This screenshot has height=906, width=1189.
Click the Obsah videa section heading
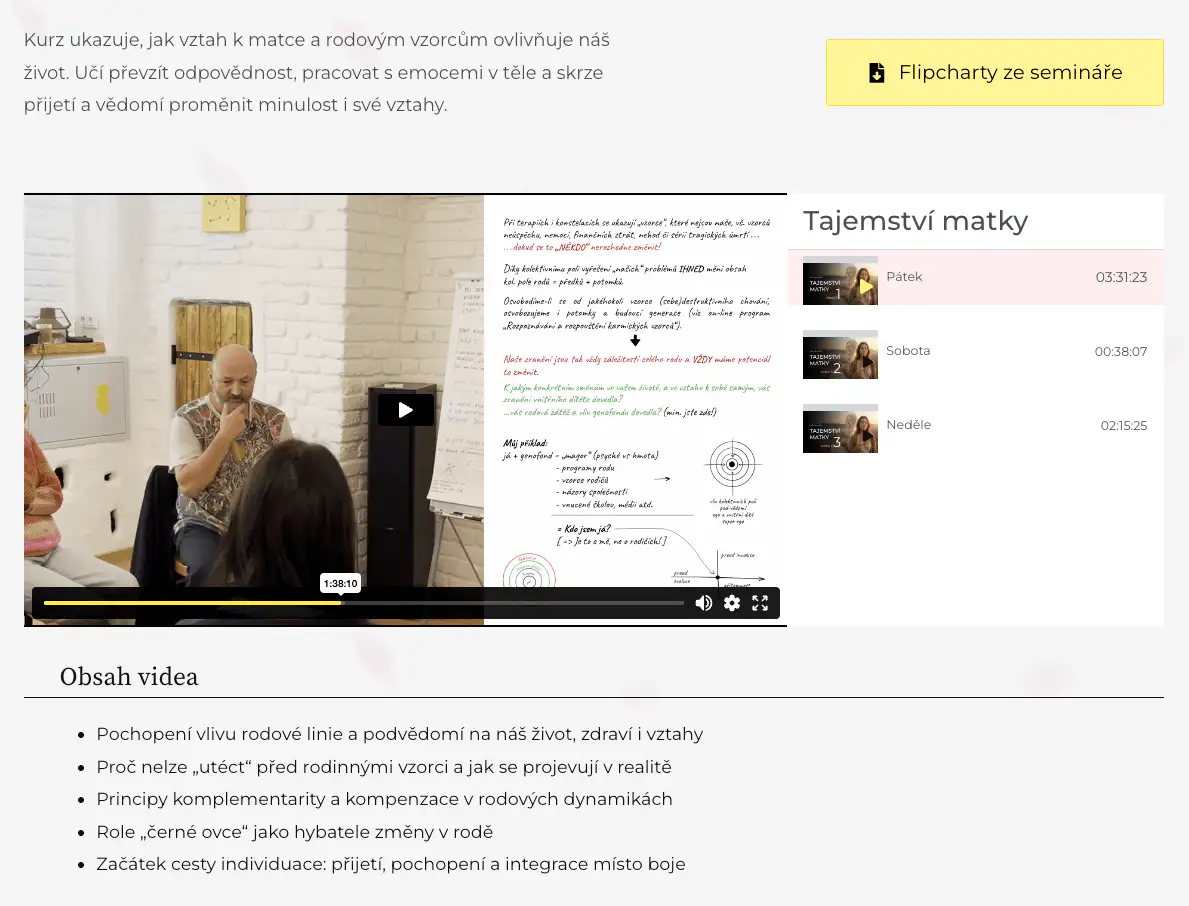pos(129,677)
